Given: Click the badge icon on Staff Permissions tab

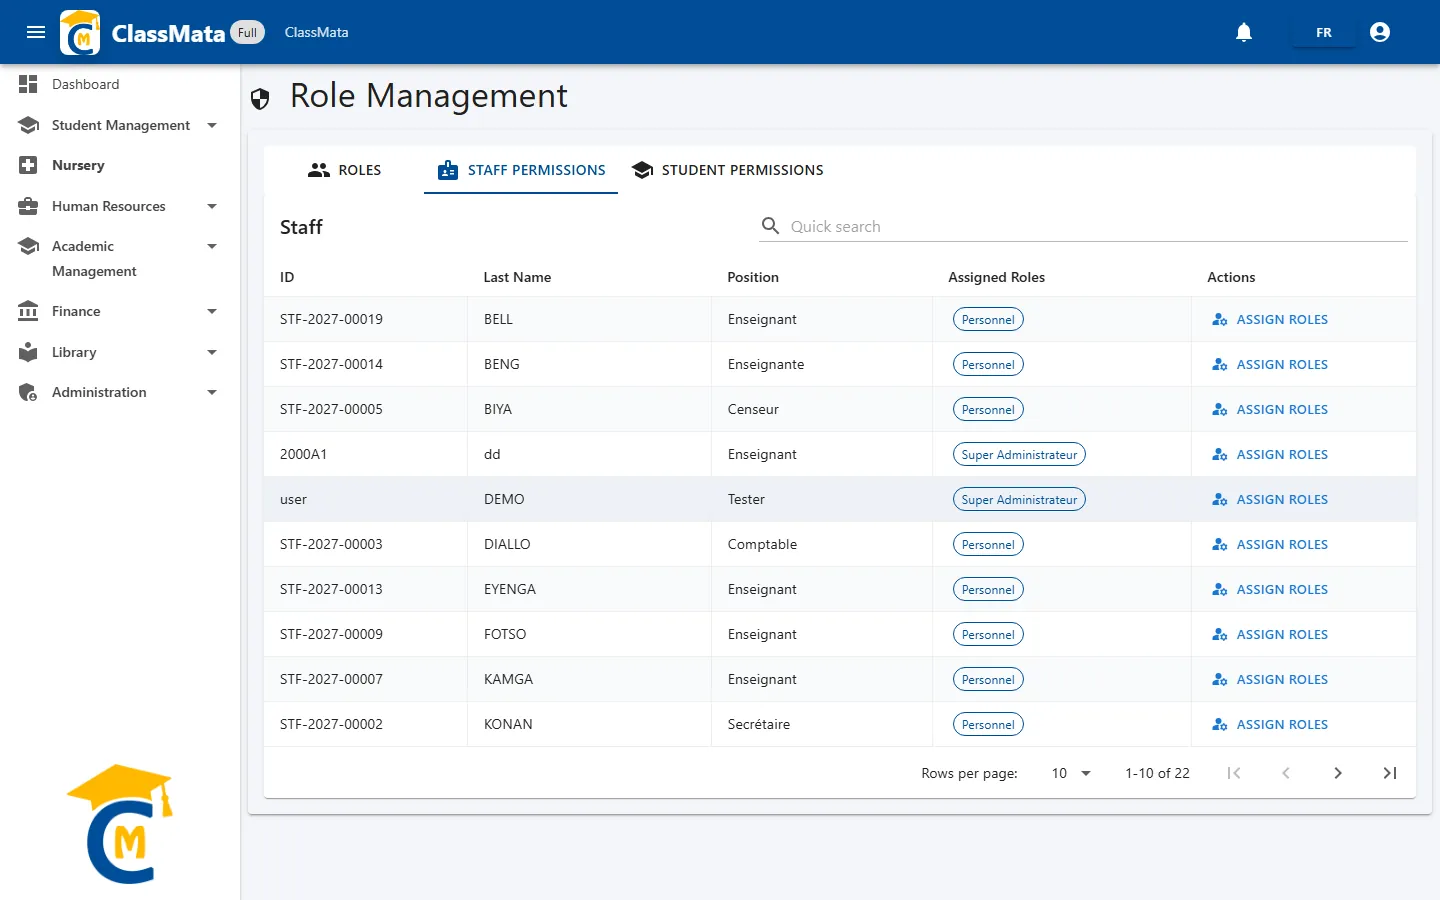Looking at the screenshot, I should click(448, 170).
